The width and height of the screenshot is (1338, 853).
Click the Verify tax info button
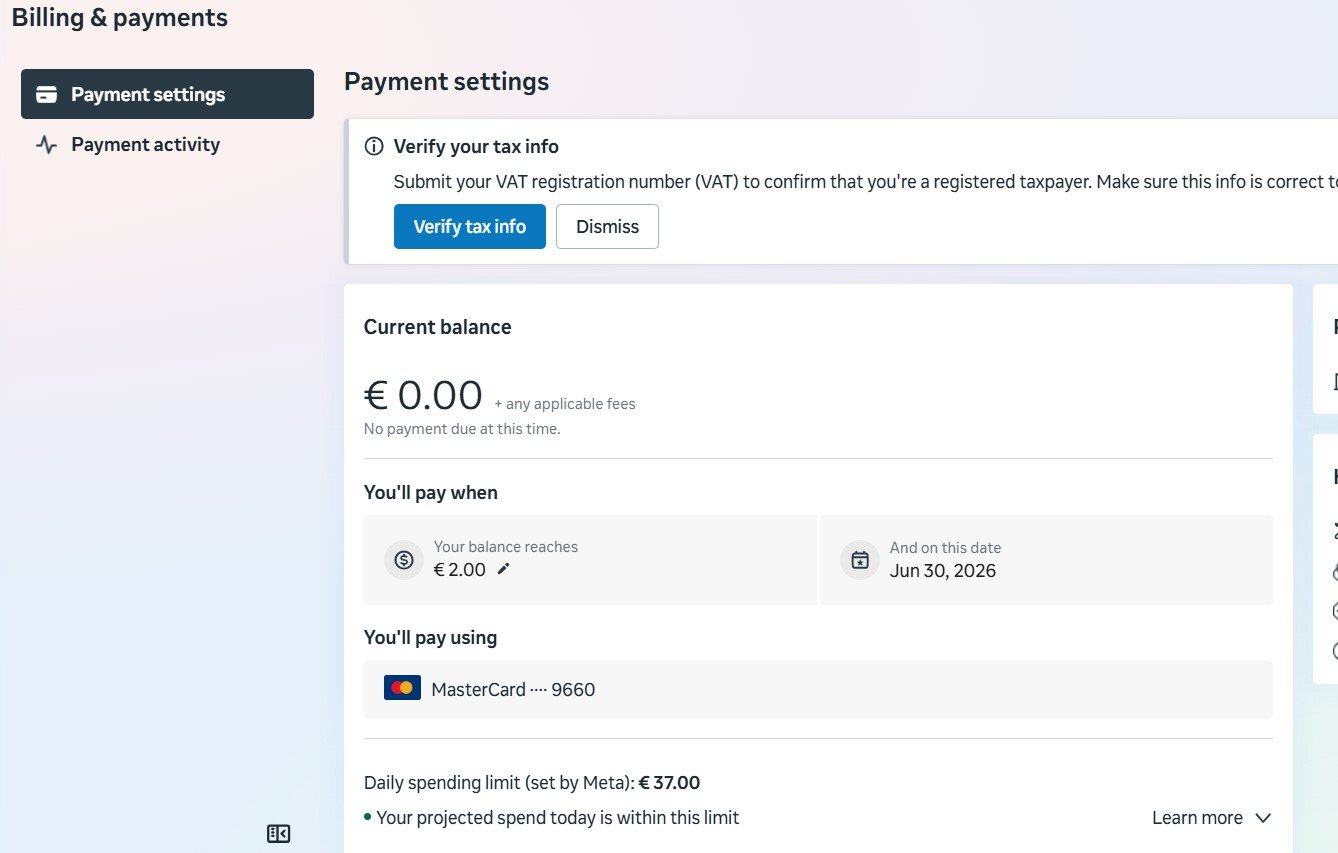coord(470,227)
